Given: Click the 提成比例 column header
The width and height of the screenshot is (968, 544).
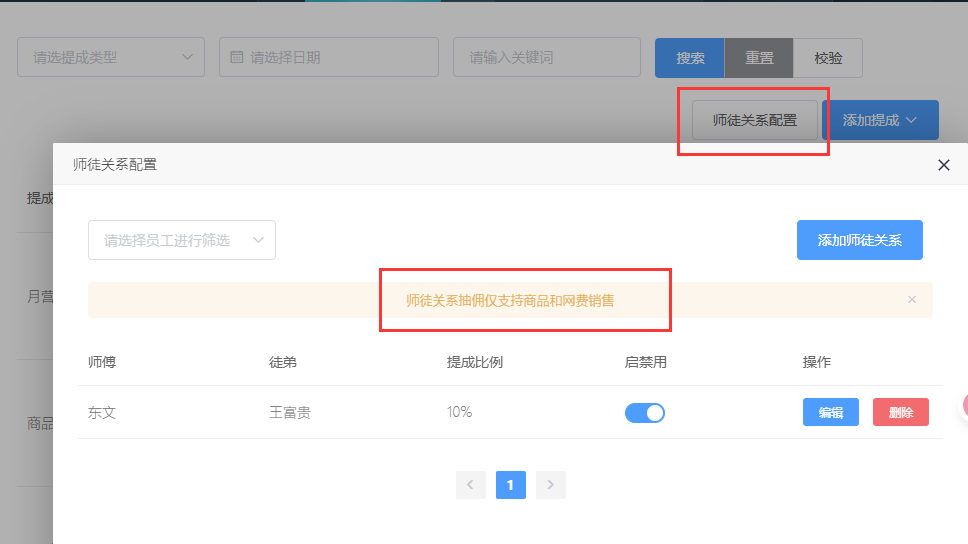Looking at the screenshot, I should (475, 362).
